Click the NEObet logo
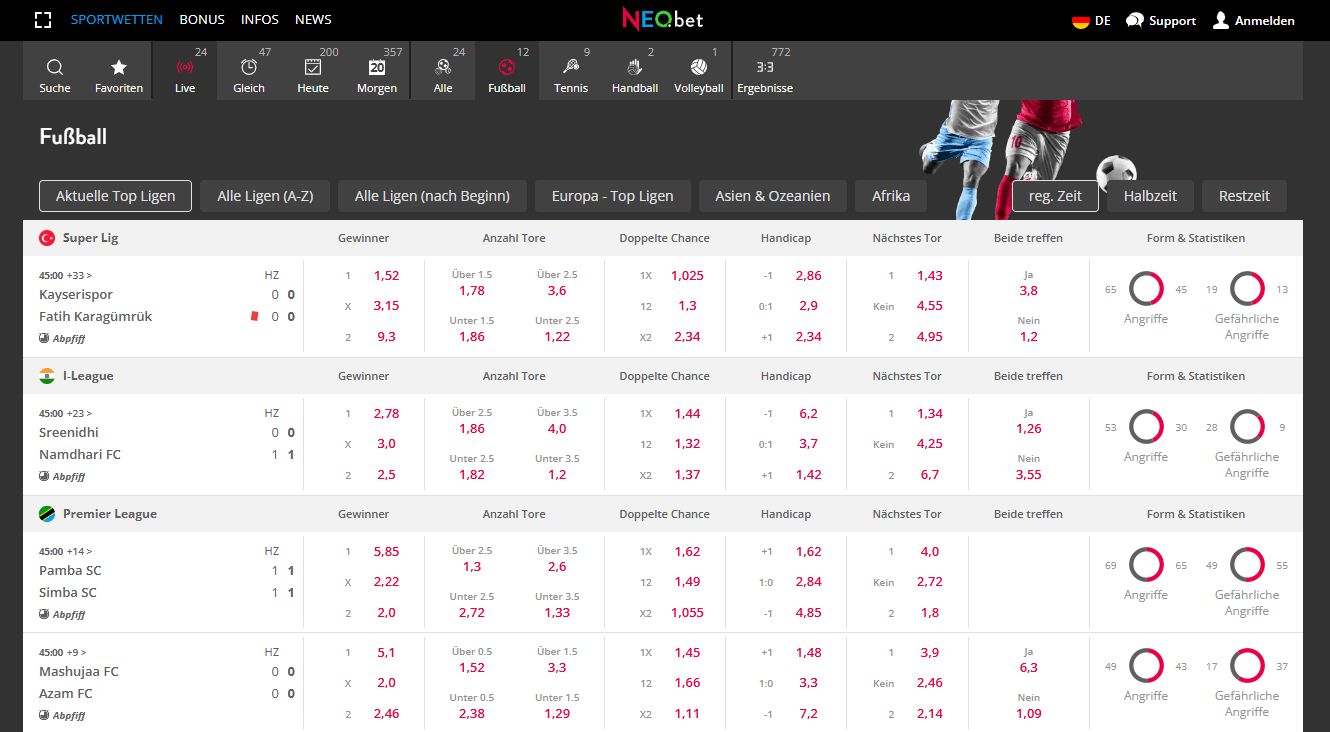Viewport: 1330px width, 732px height. (x=663, y=19)
